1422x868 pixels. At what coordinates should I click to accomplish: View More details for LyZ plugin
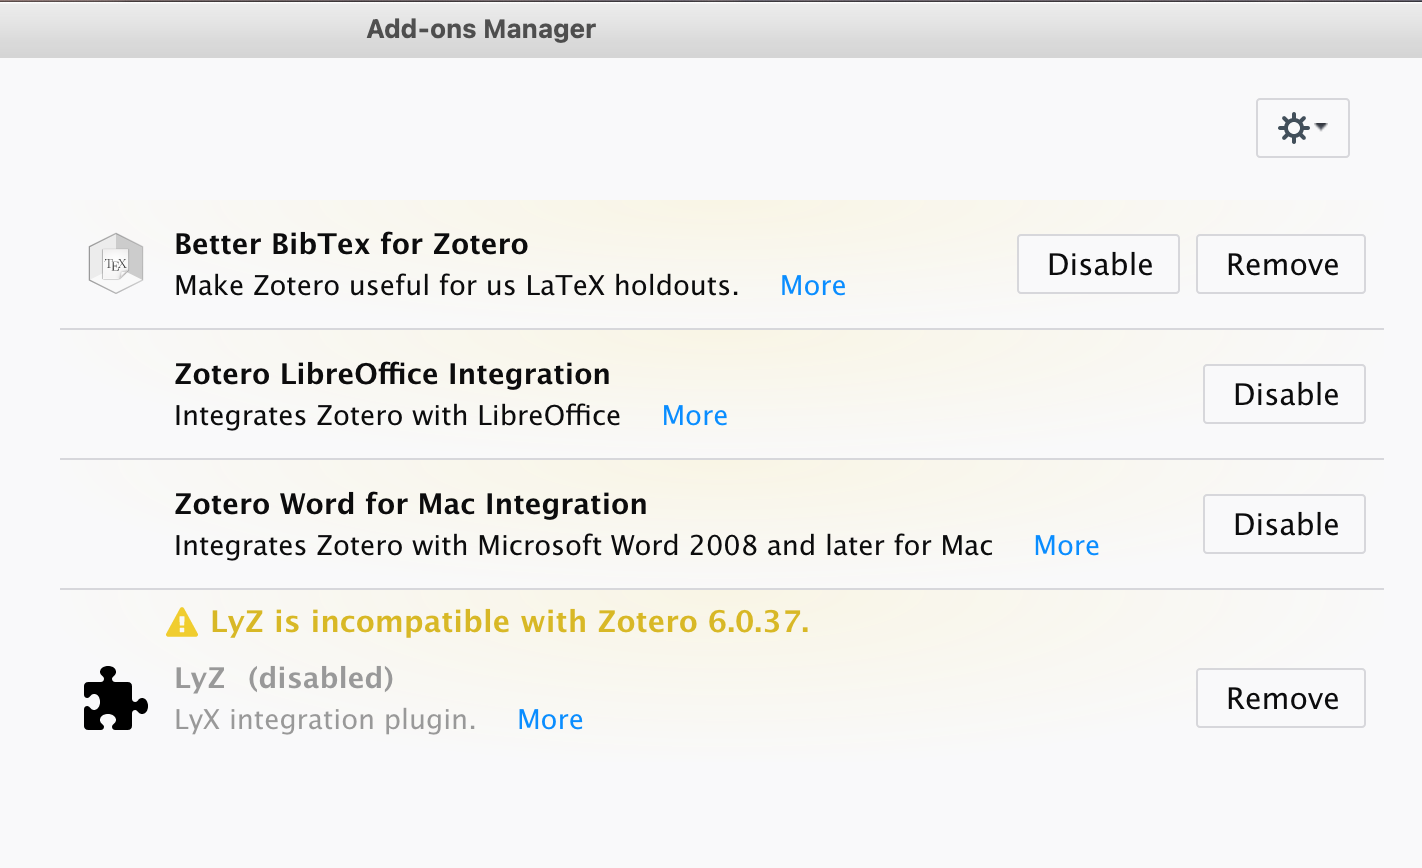pyautogui.click(x=550, y=720)
